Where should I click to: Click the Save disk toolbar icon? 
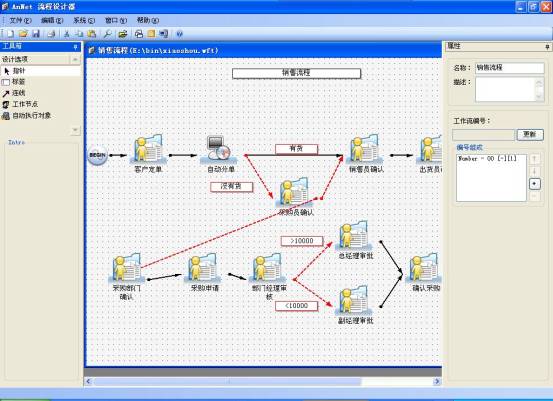(x=36, y=34)
